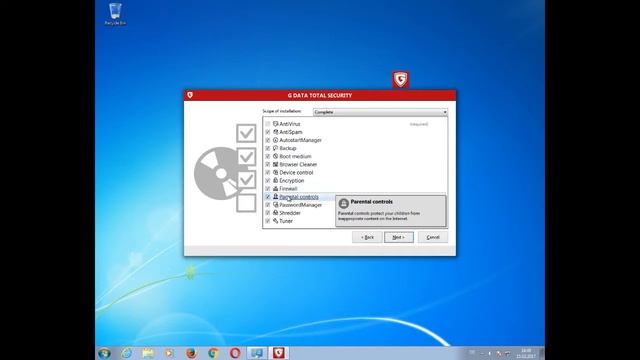Image resolution: width=640 pixels, height=360 pixels.
Task: Select the AntiVirus list entry text
Action: [290, 124]
